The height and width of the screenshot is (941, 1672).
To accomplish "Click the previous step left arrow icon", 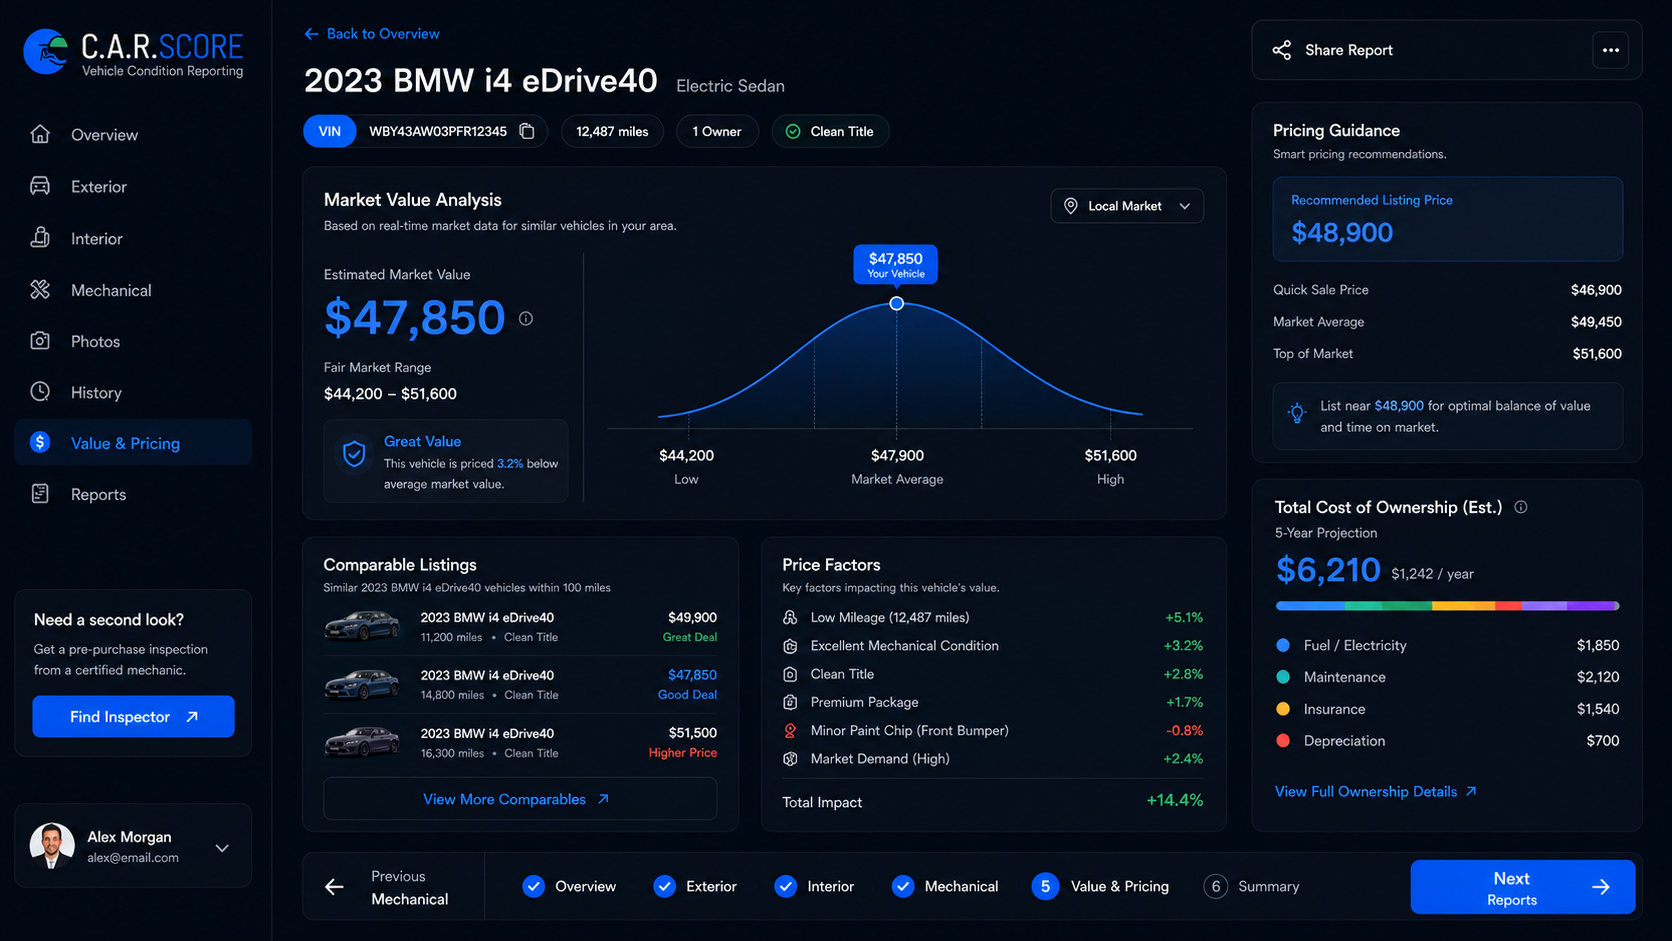I will tap(335, 886).
